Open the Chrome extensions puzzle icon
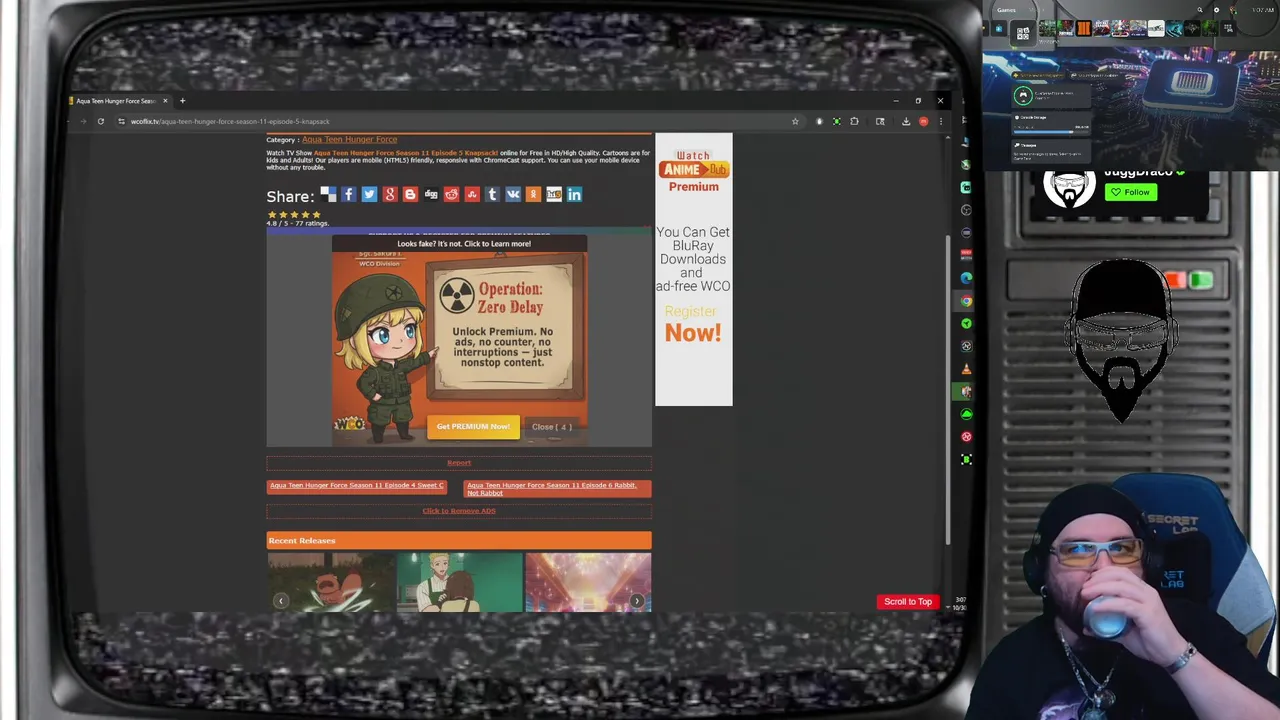 point(854,121)
